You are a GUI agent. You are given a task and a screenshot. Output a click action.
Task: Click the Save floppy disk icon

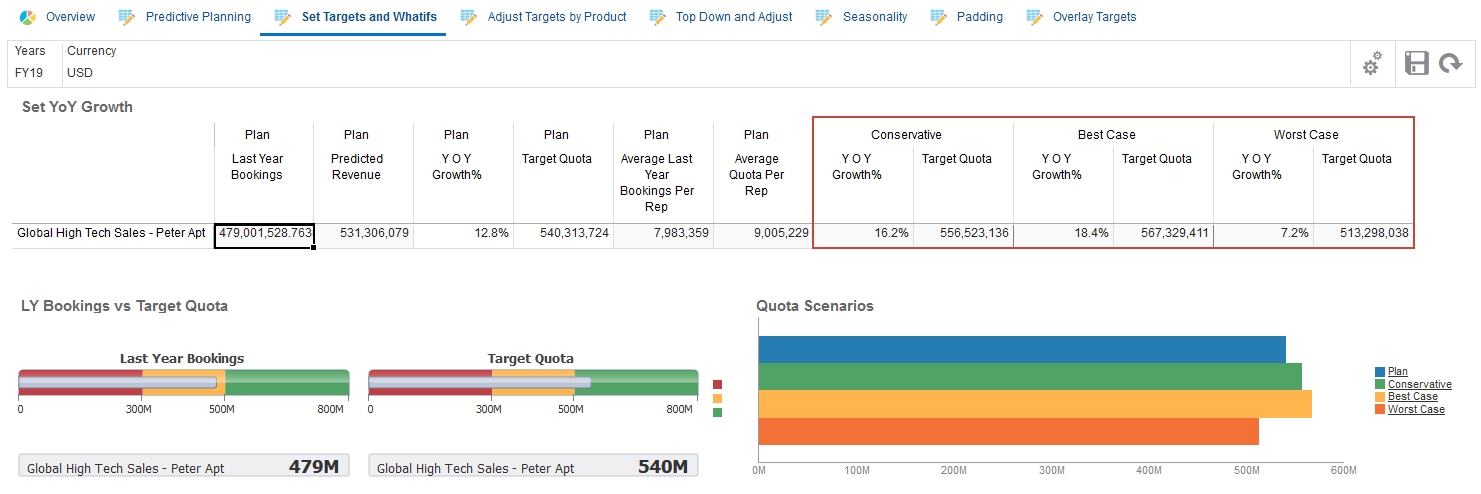click(x=1416, y=64)
